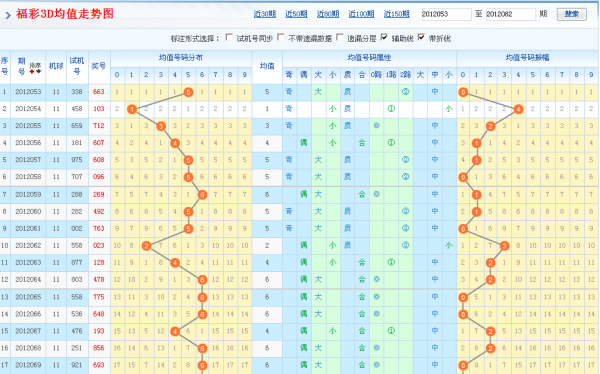Click red award number 856
Viewport: 600px width, 374px height.
(99, 348)
